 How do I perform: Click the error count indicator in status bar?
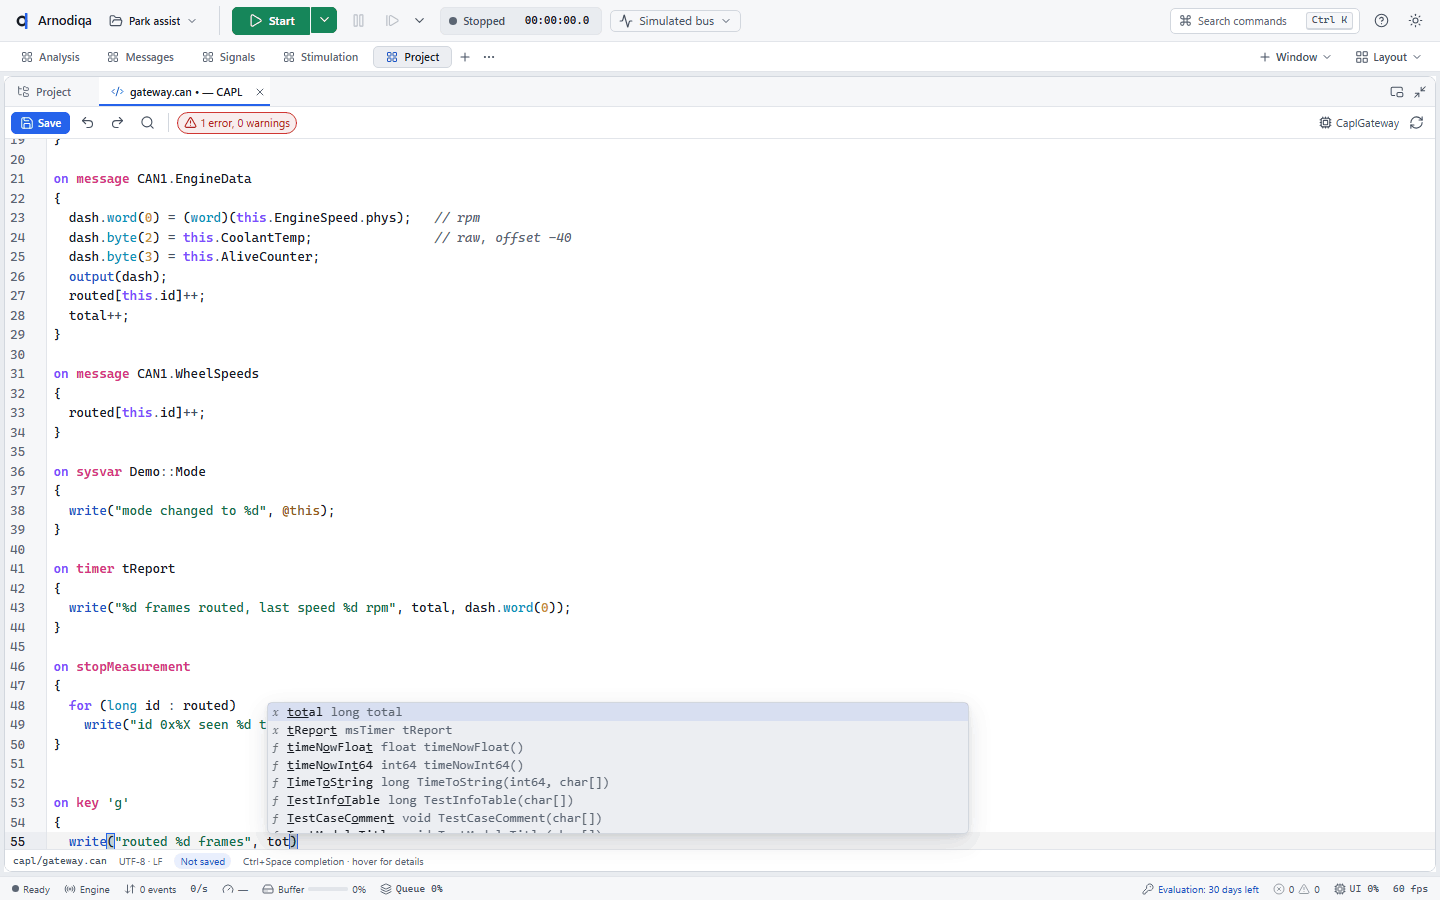(x=1284, y=889)
